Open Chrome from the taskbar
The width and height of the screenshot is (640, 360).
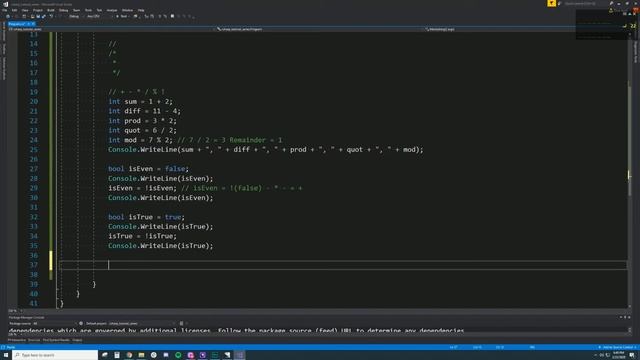[129, 355]
